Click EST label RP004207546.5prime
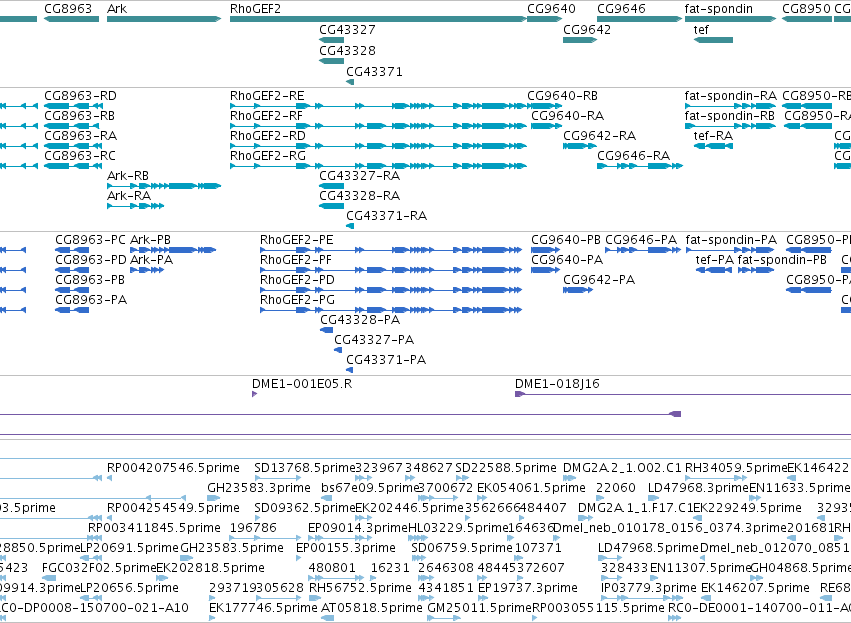The height and width of the screenshot is (623, 851). point(173,468)
